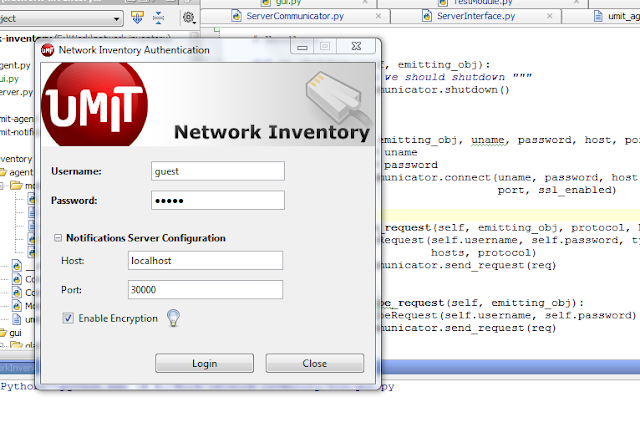Click the Host field containing localhost
The image size is (640, 448).
point(205,260)
